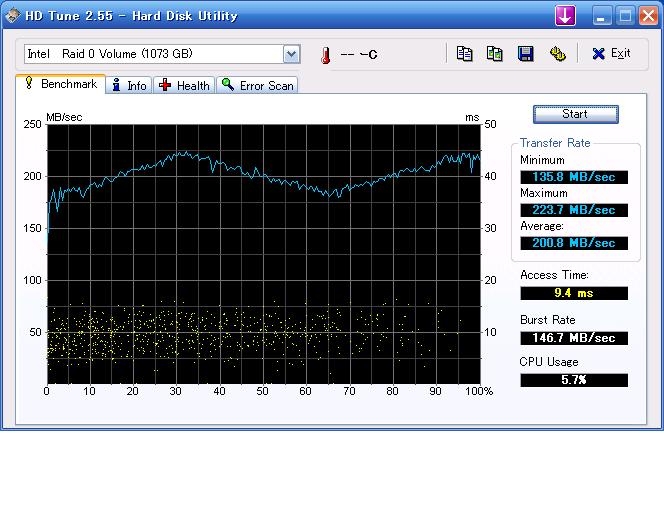Click the ms axis label
The height and width of the screenshot is (512, 664).
coord(472,118)
